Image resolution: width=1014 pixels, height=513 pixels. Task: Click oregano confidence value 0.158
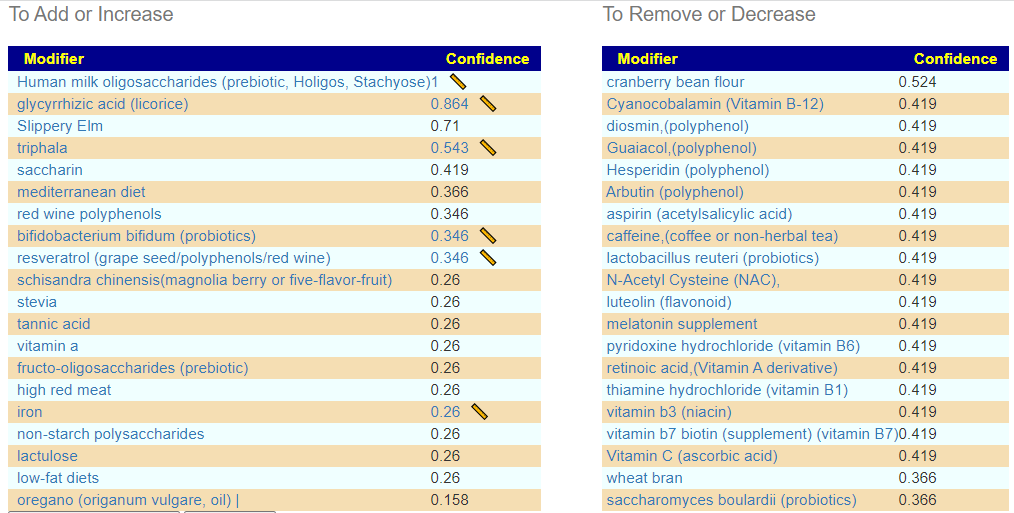point(449,500)
